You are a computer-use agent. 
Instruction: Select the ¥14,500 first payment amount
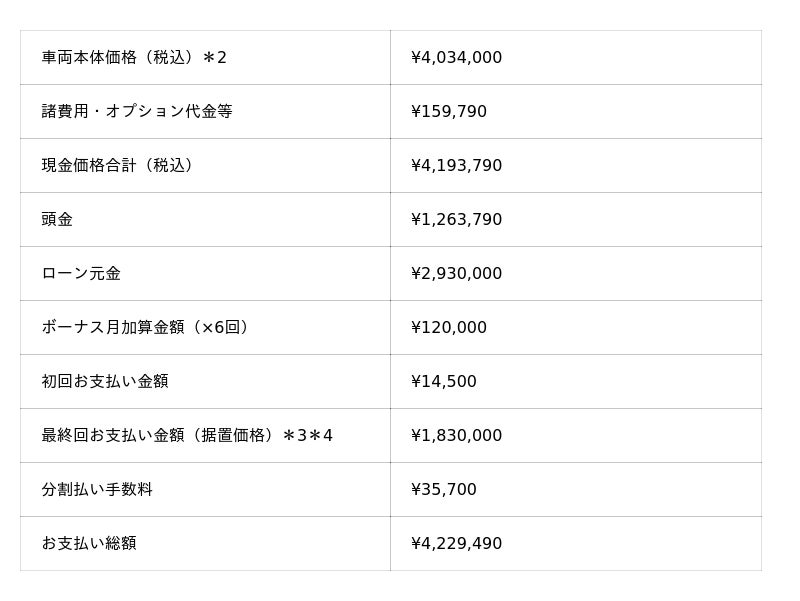coord(443,382)
